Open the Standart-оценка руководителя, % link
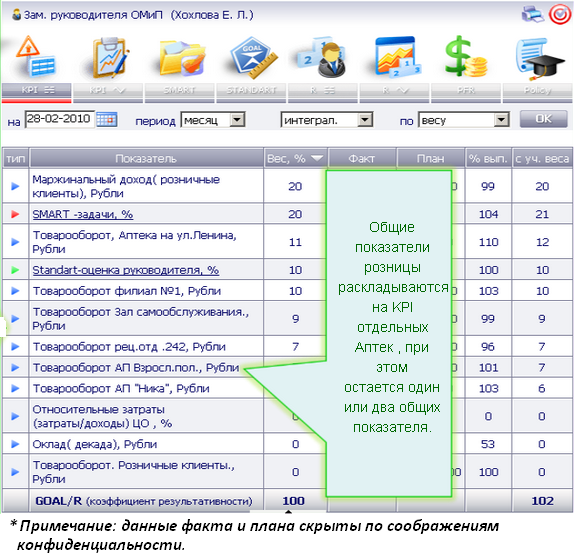Image resolution: width=574 pixels, height=558 pixels. click(126, 270)
